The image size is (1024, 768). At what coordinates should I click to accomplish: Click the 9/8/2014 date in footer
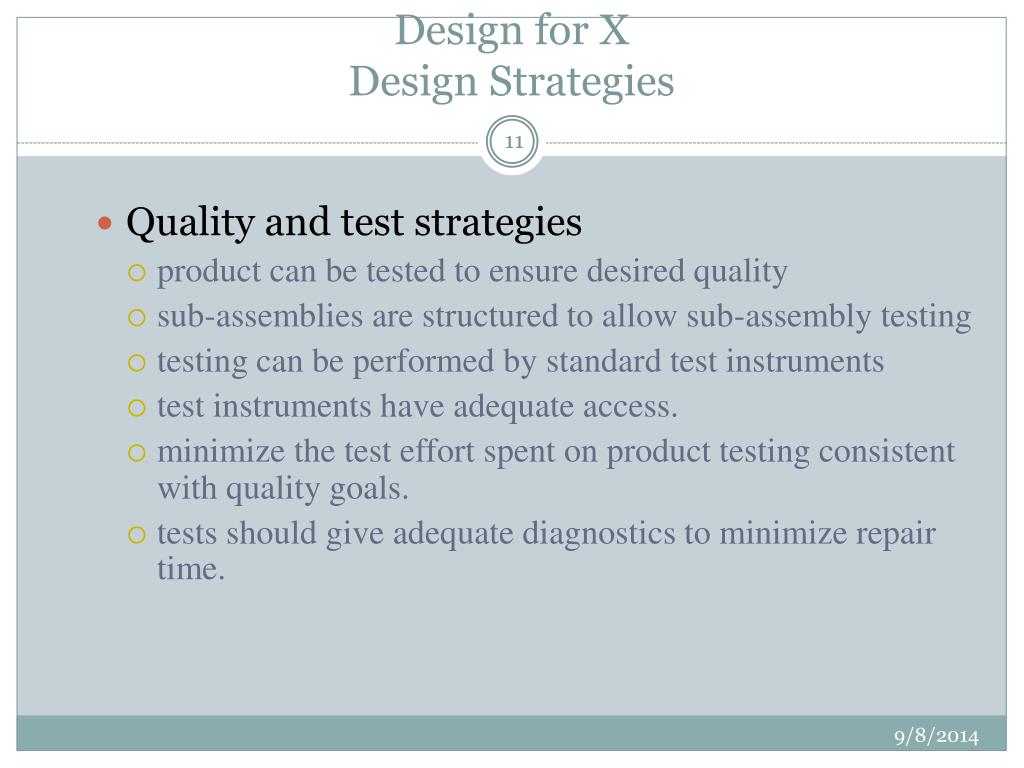tap(936, 737)
